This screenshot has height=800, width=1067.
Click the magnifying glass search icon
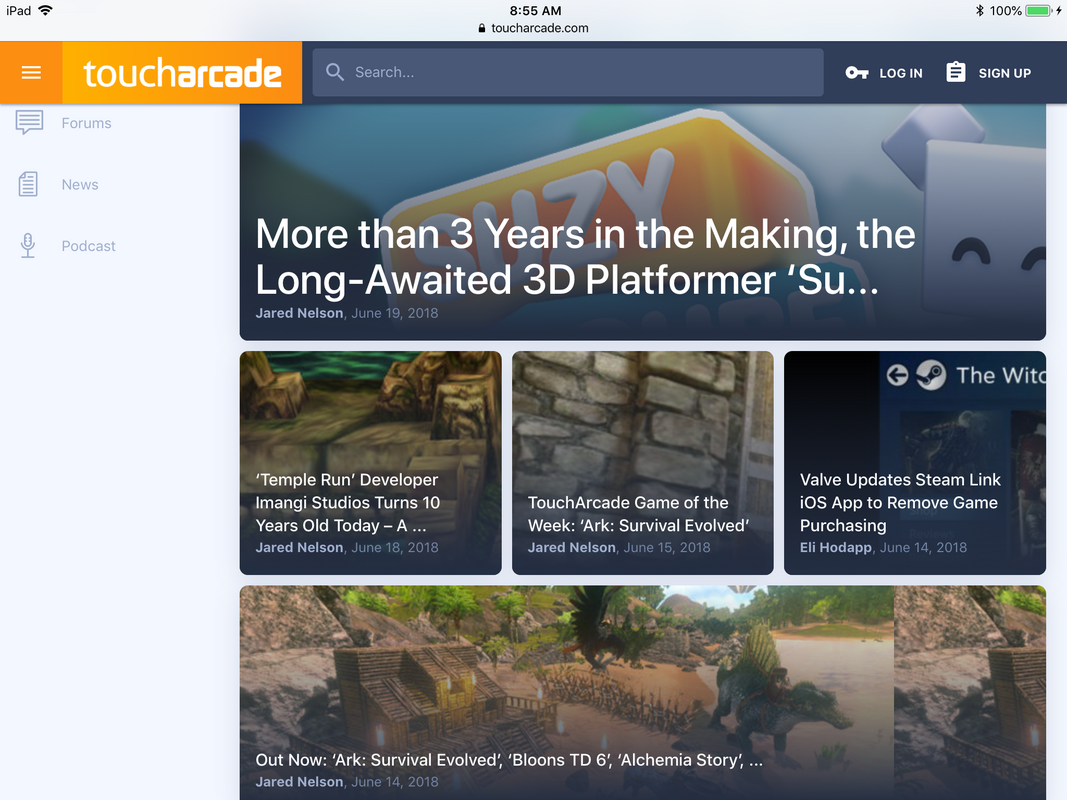(334, 72)
